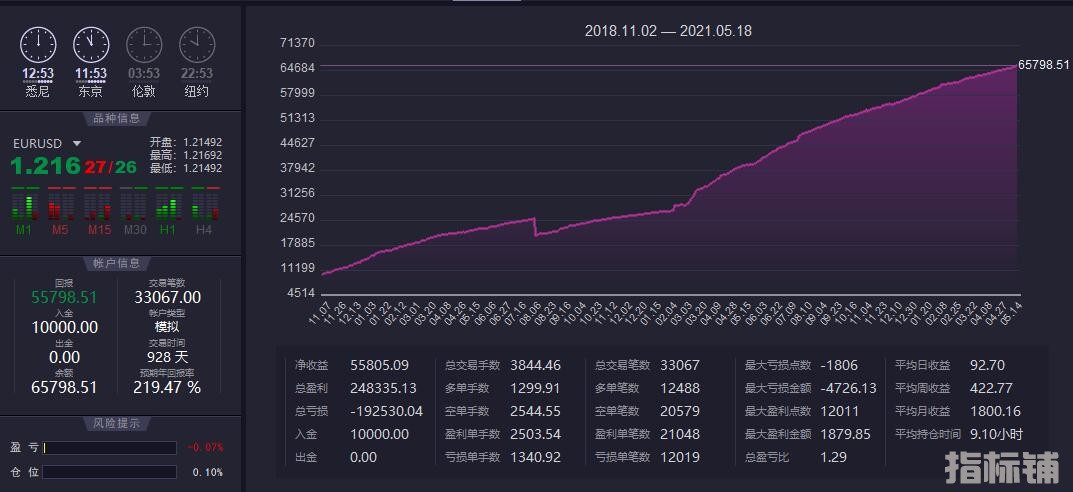The image size is (1073, 492).
Task: Click the 65798.51 end-value chart label
Action: click(1044, 65)
